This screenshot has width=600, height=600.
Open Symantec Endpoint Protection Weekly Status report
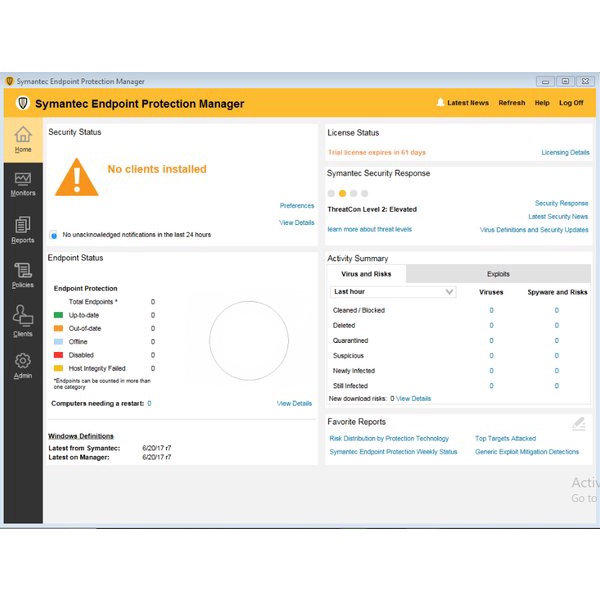[393, 452]
